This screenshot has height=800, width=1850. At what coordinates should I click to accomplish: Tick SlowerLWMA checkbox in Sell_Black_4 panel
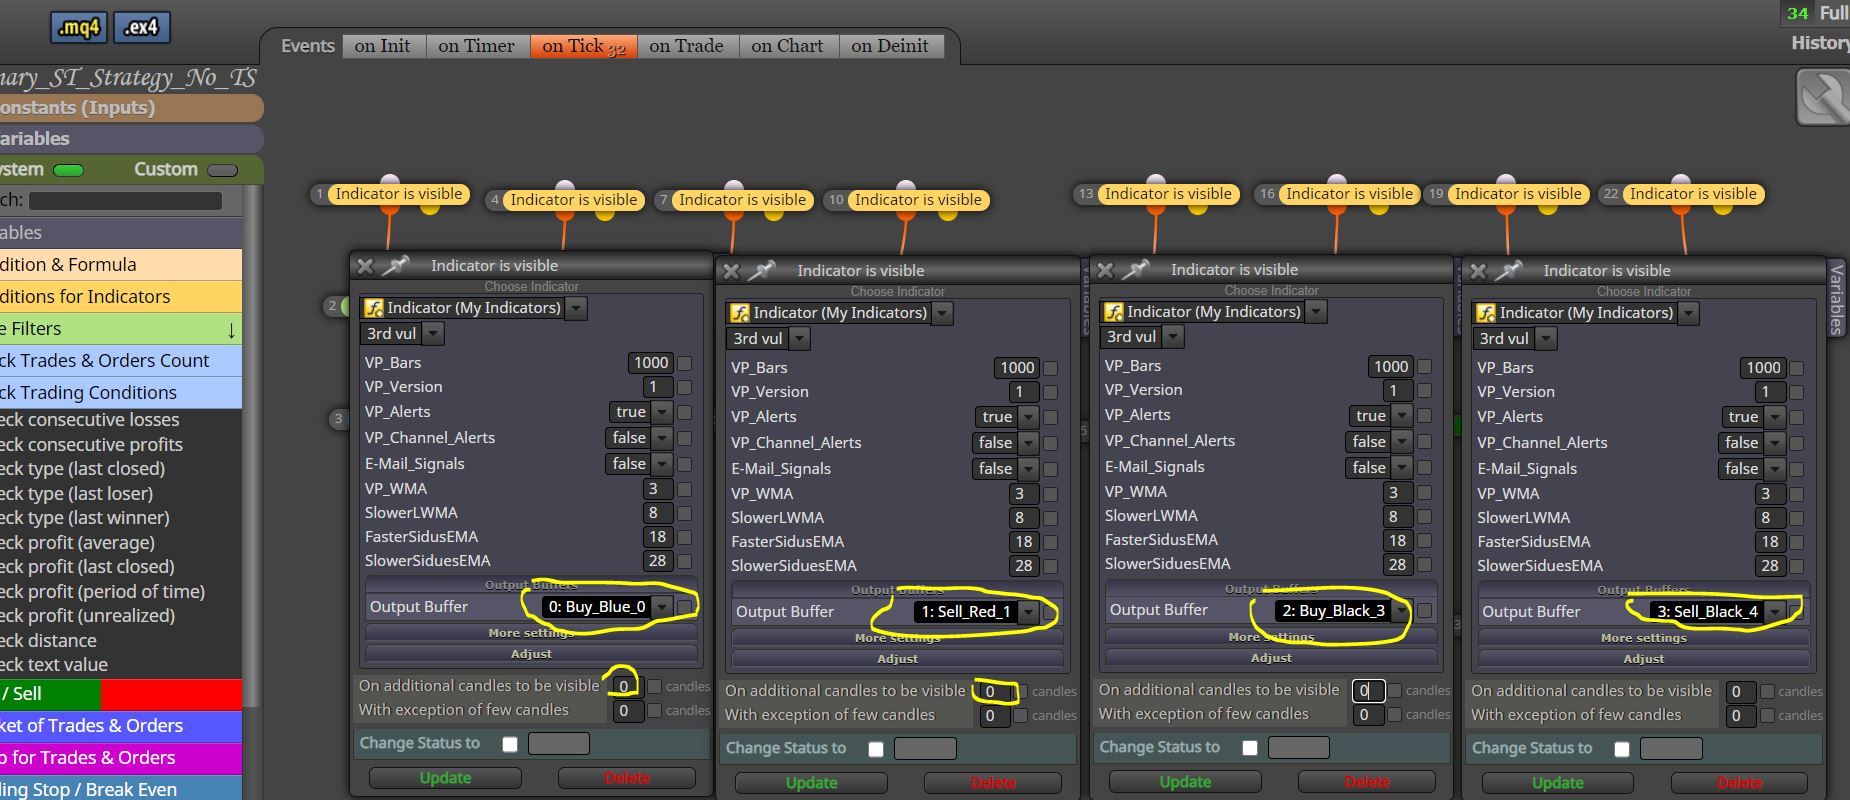tap(1797, 518)
